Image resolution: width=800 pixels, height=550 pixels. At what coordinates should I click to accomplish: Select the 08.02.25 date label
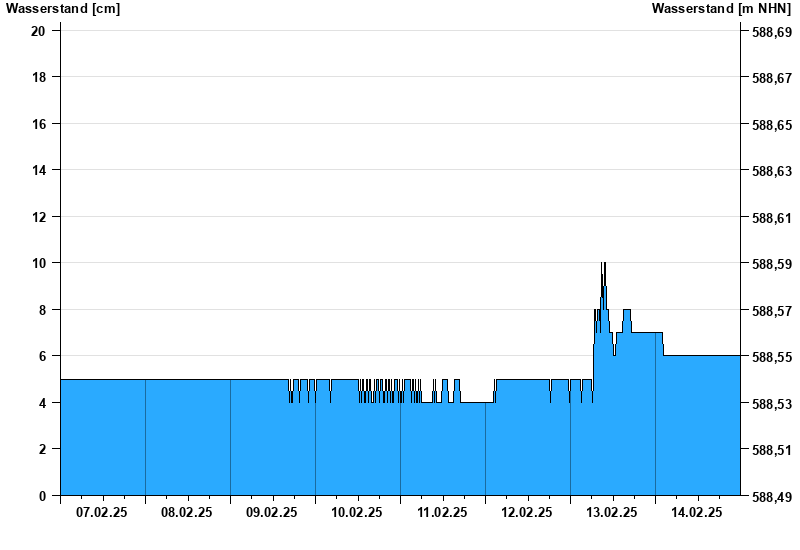[187, 513]
